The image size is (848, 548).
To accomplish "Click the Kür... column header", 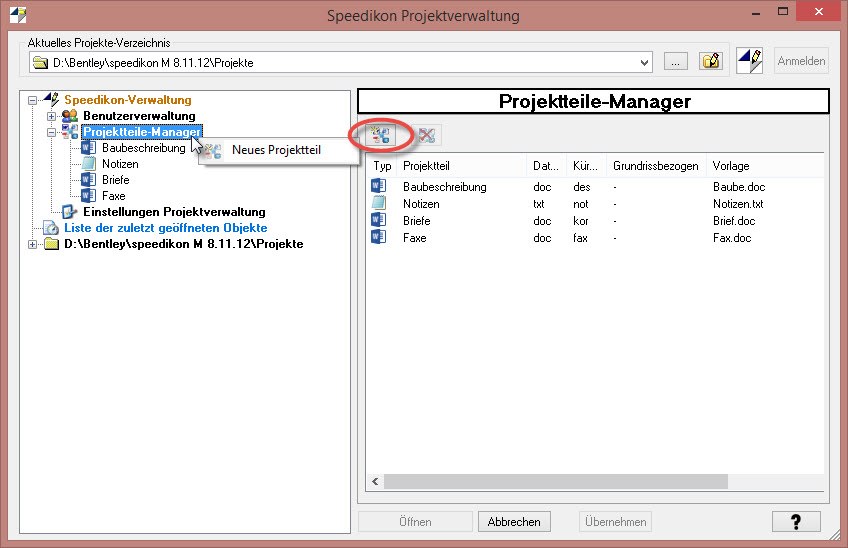I will (586, 166).
